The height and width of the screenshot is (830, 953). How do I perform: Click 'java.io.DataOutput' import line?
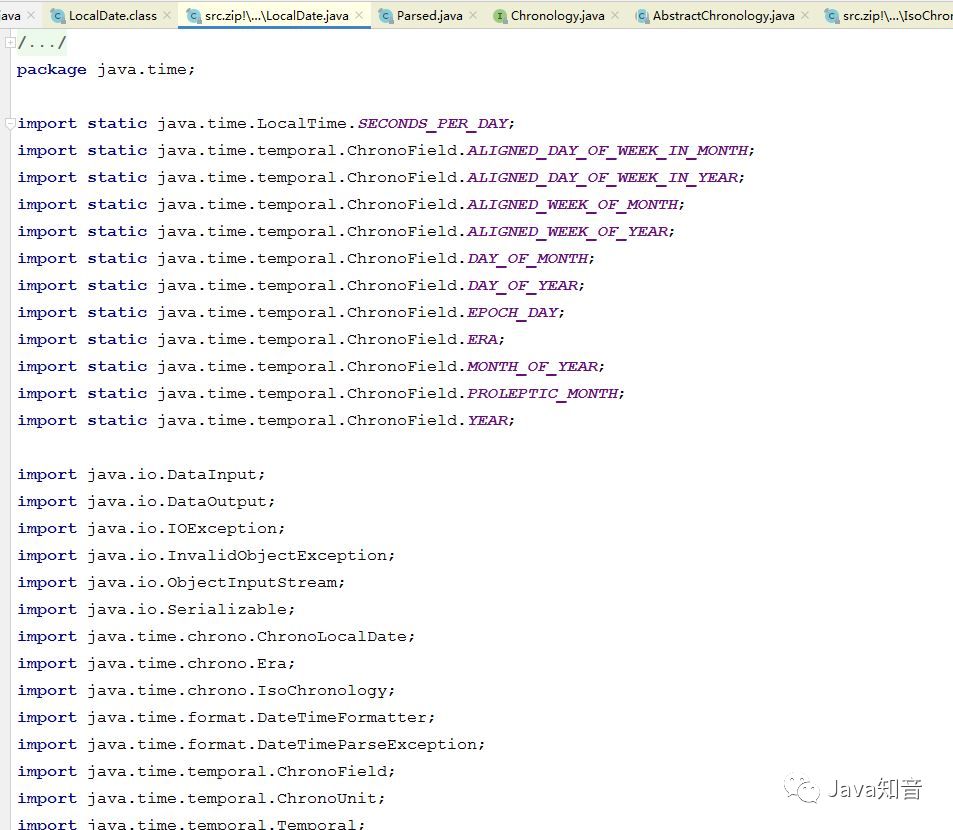pyautogui.click(x=146, y=501)
